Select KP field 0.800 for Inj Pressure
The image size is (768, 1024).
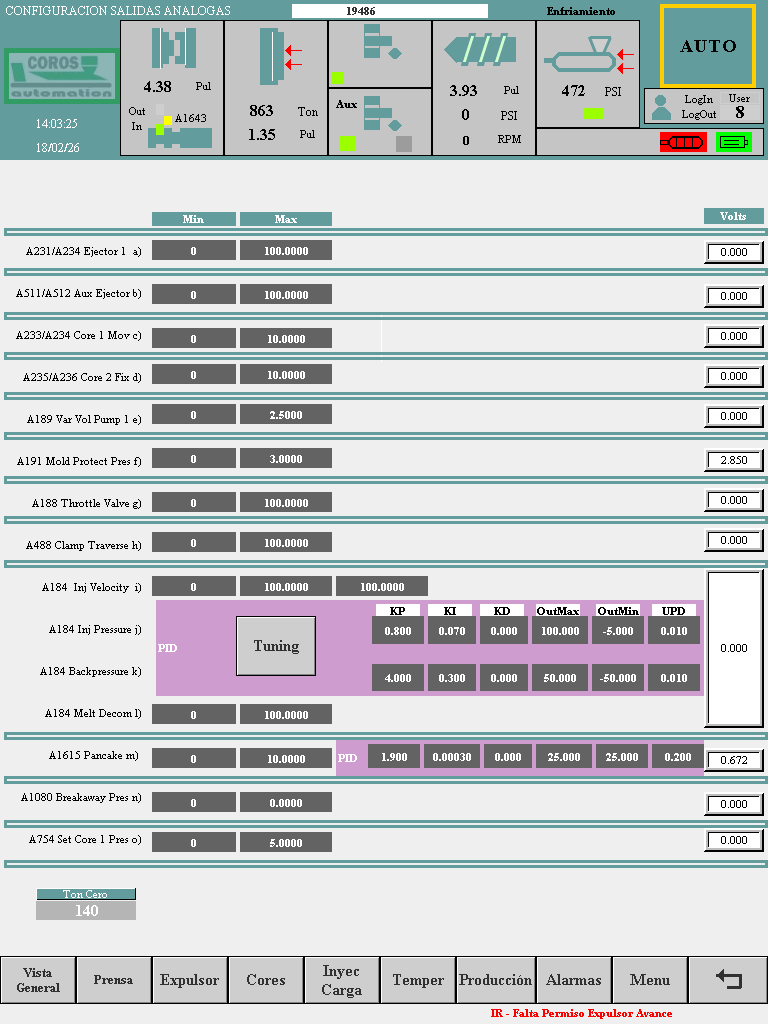pyautogui.click(x=397, y=631)
